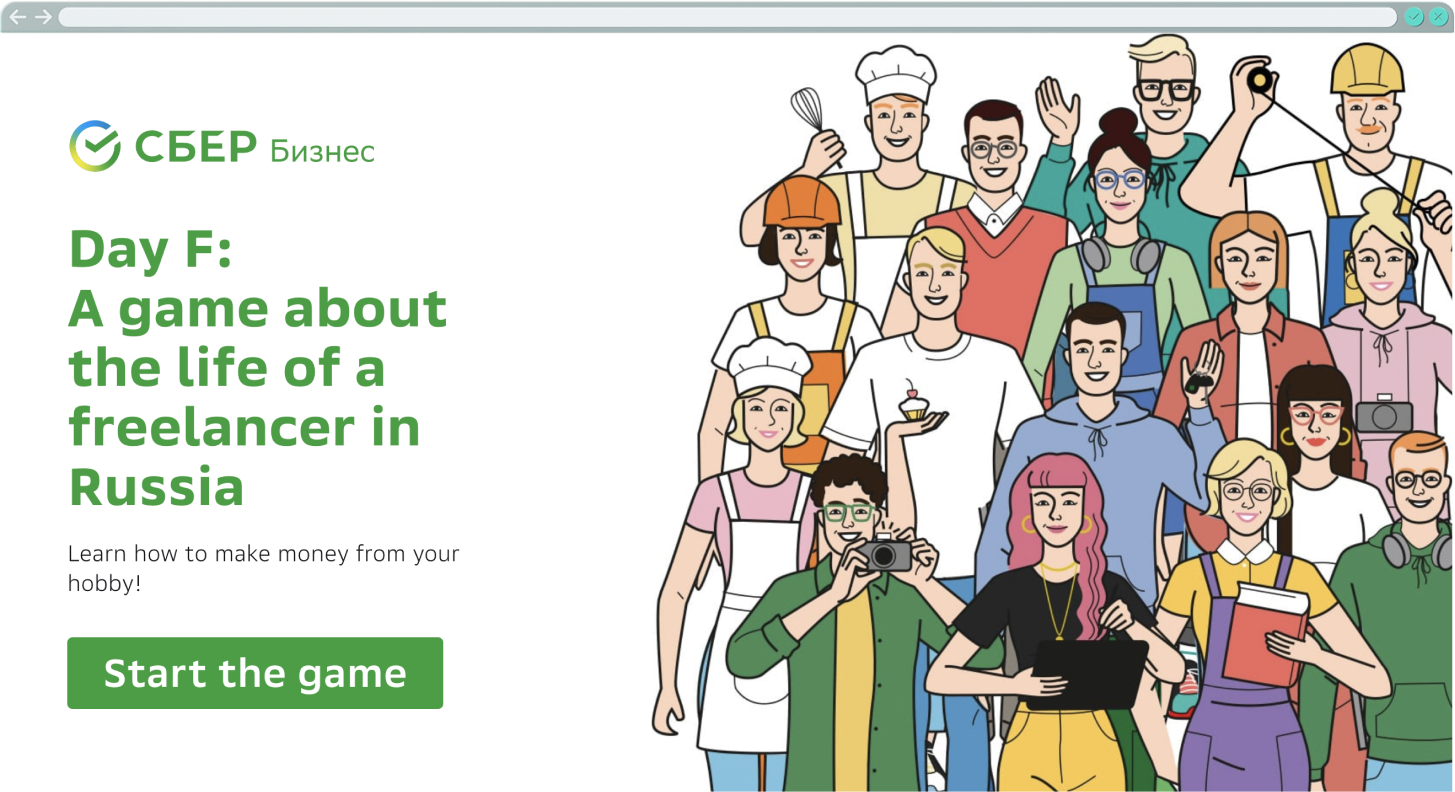Click the browser back arrow
1455x792 pixels.
[x=18, y=17]
